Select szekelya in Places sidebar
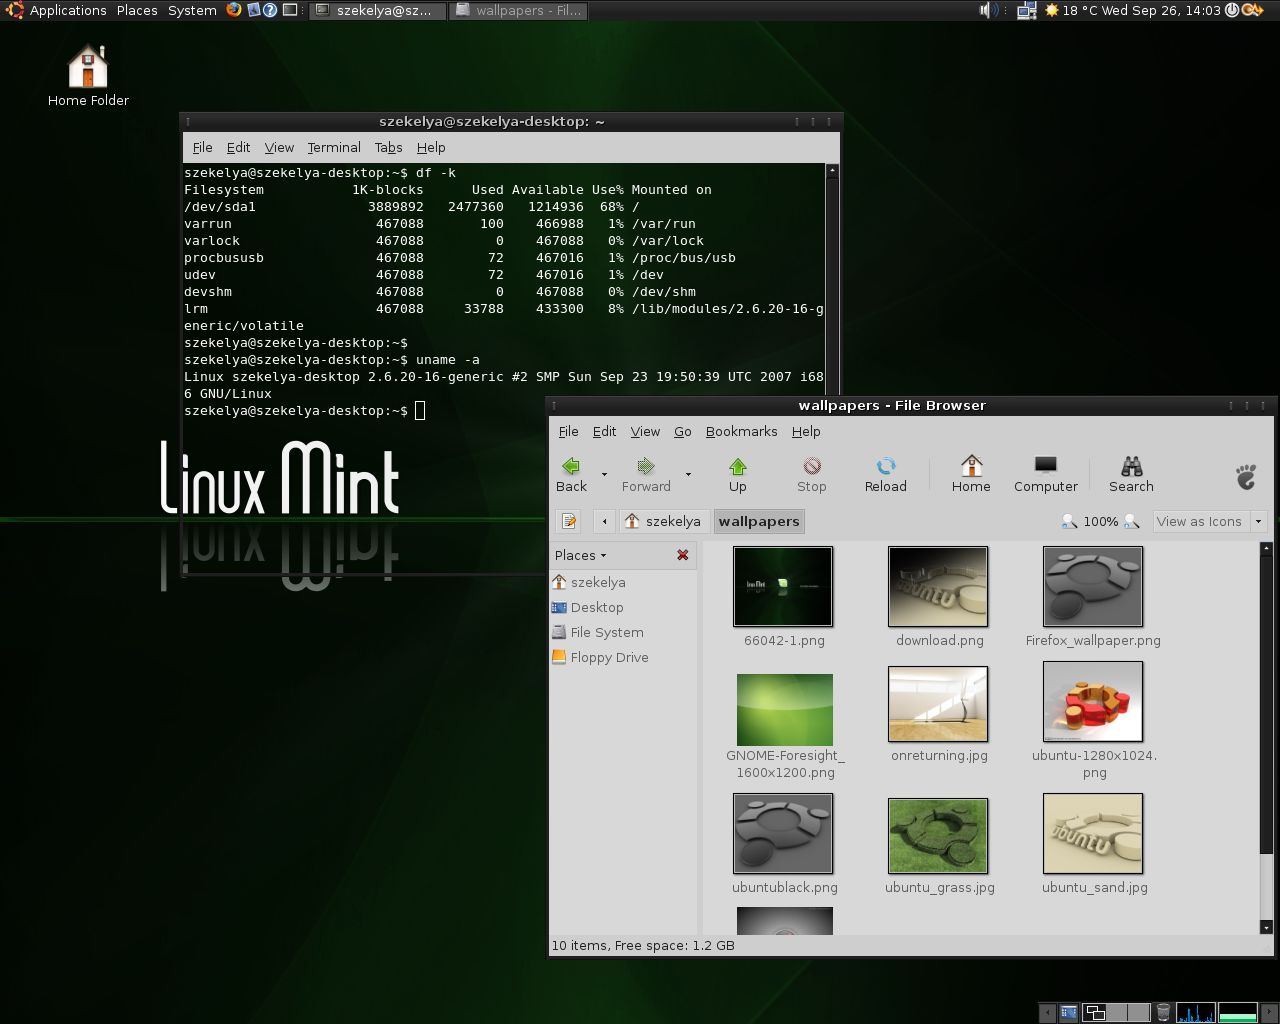 click(x=590, y=582)
